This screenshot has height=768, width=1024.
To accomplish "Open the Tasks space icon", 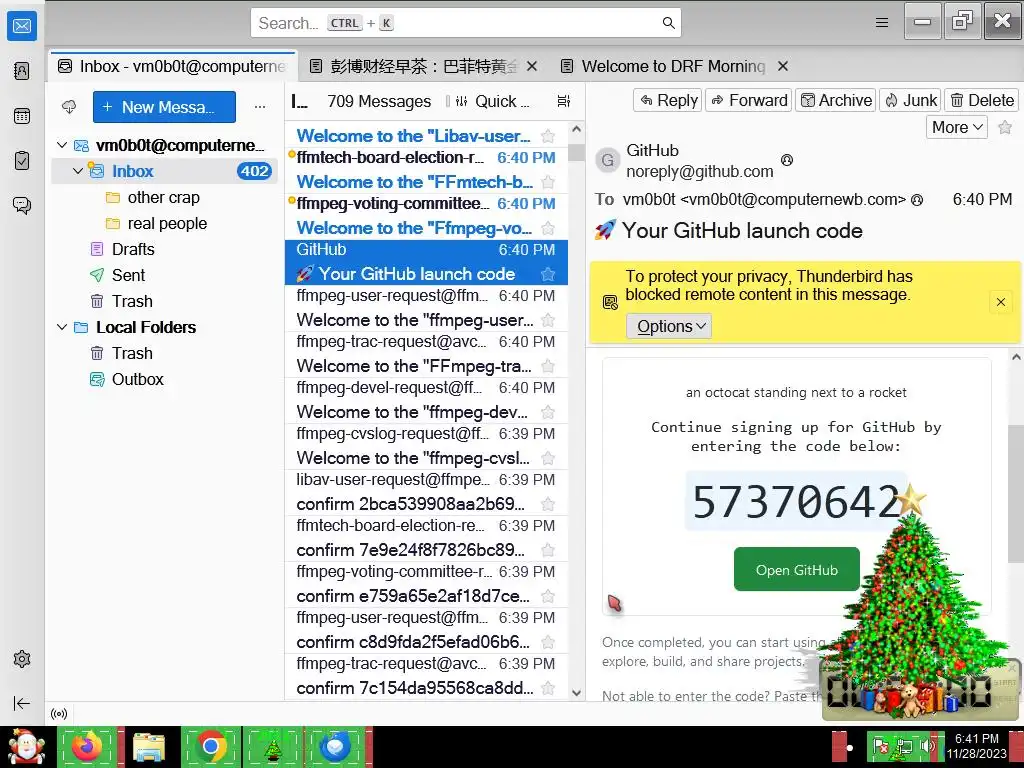I will (x=22, y=160).
